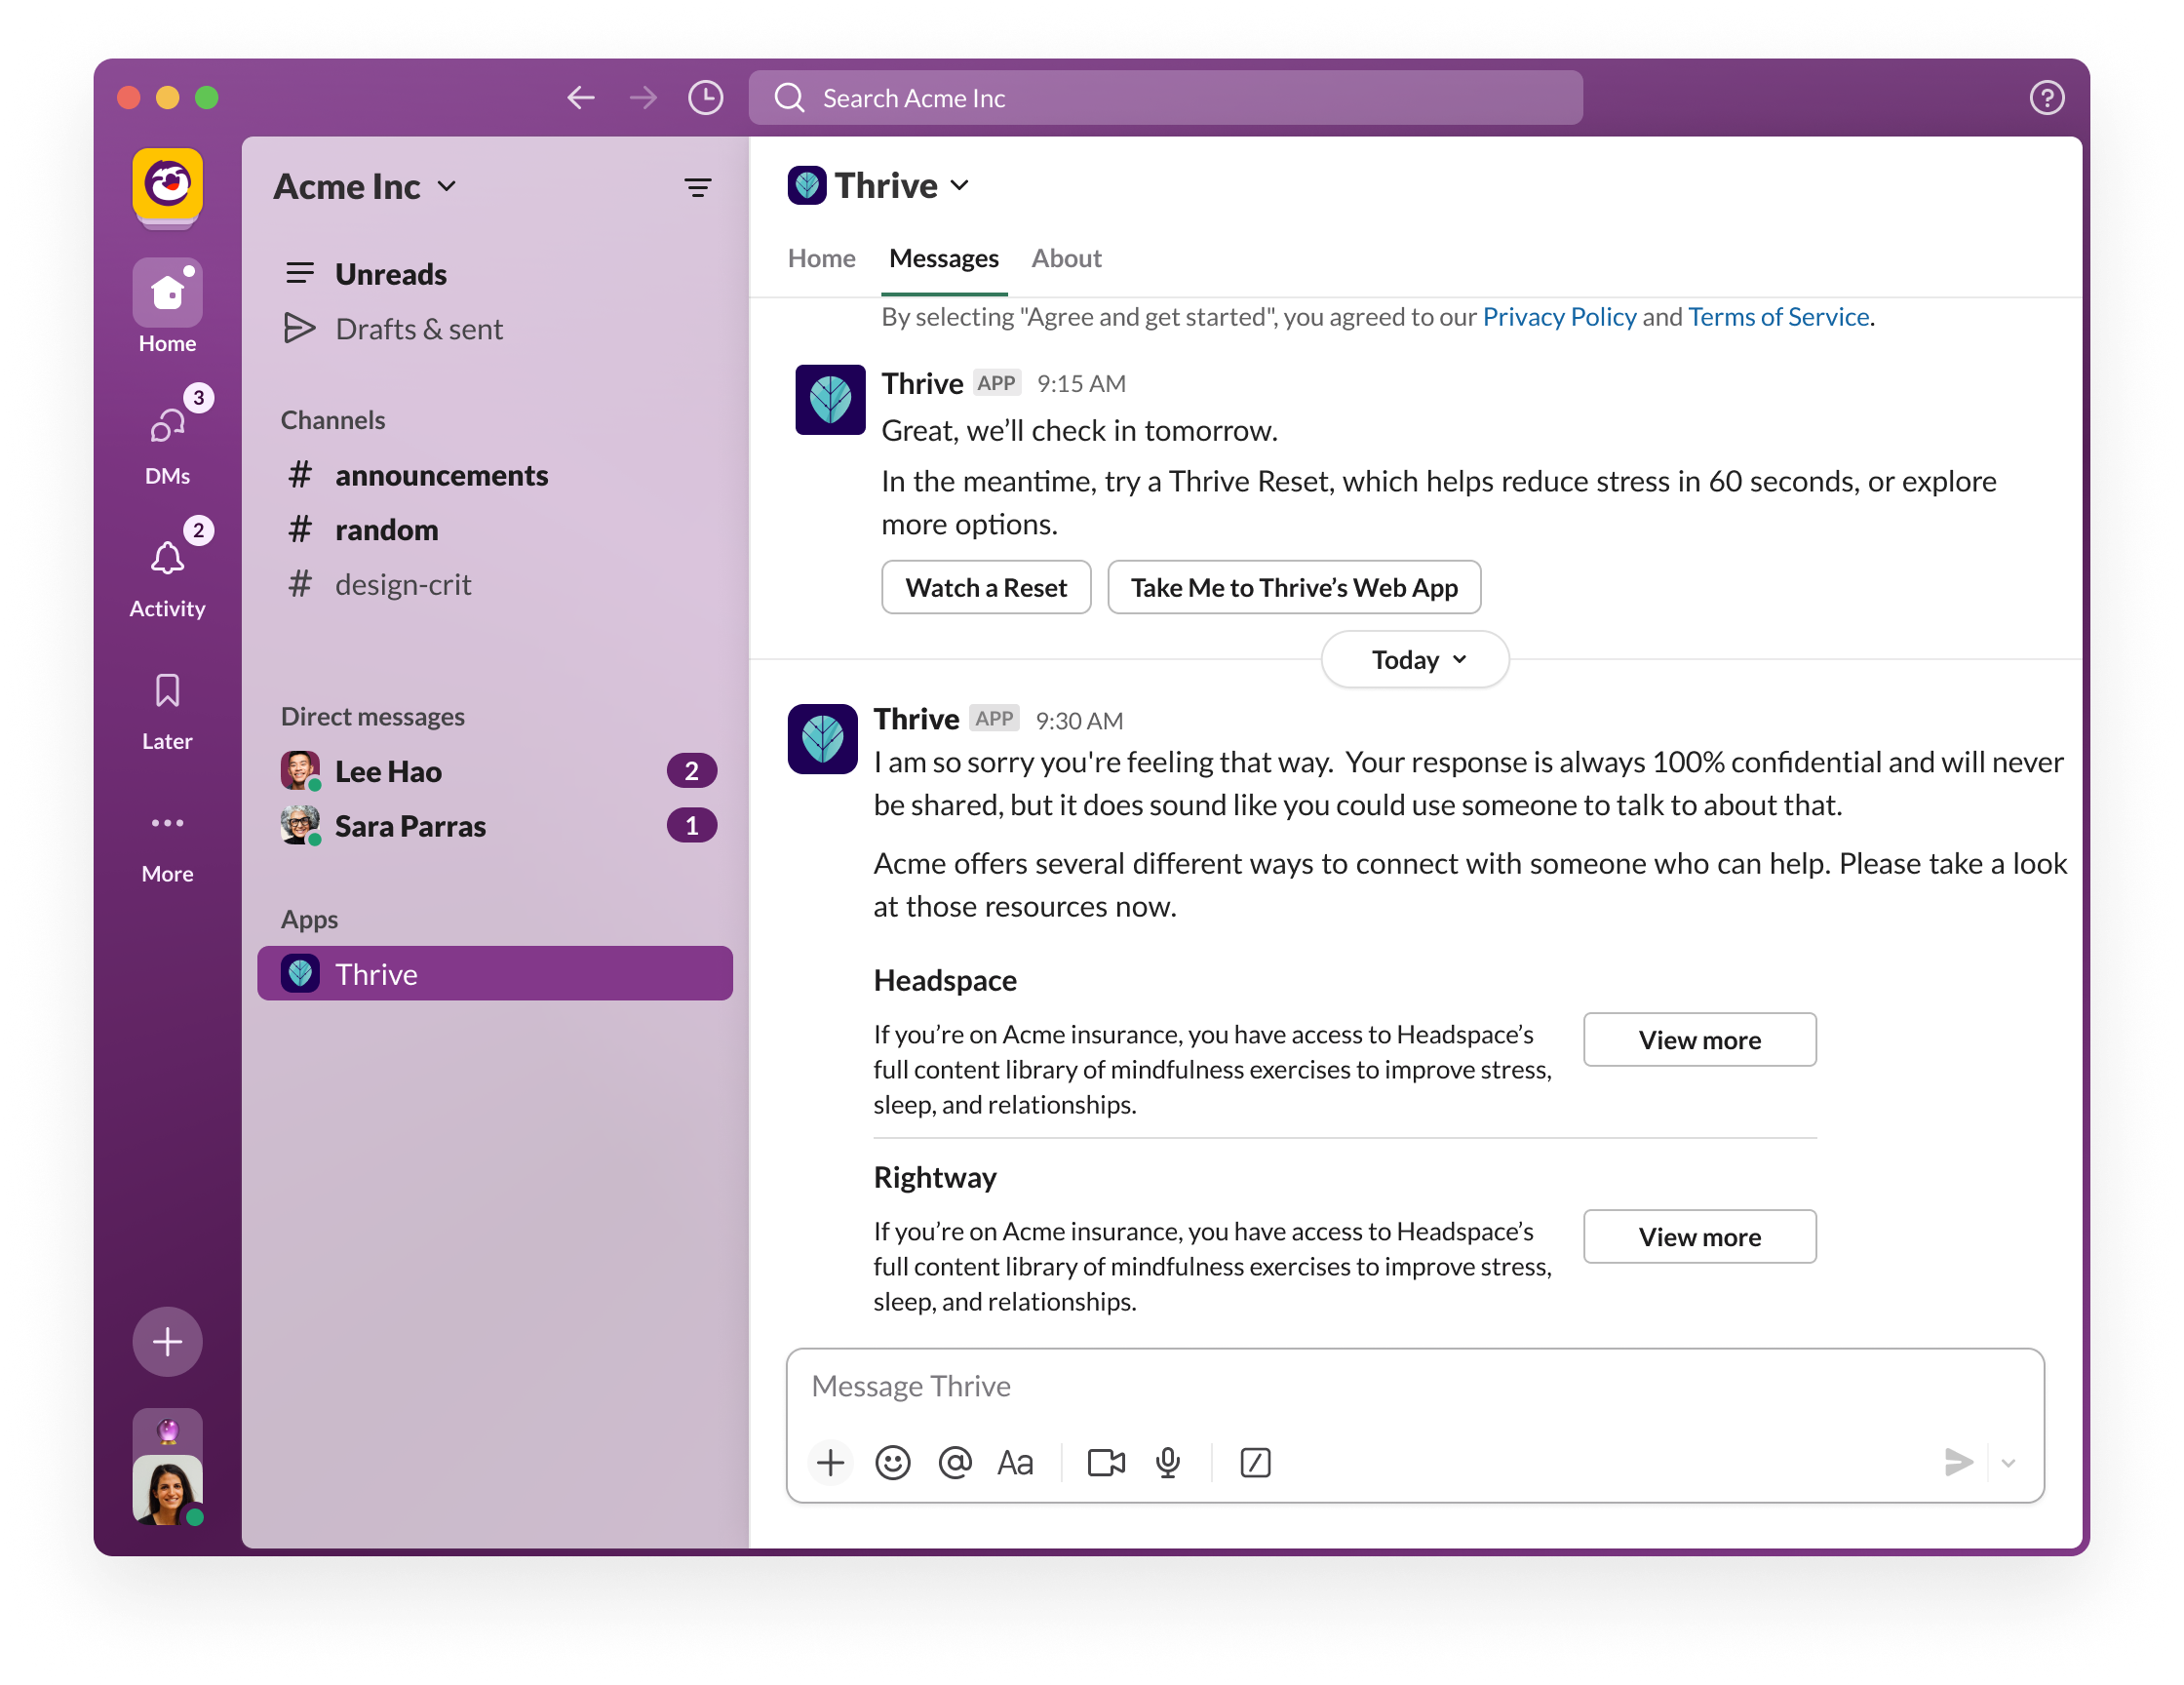The image size is (2184, 1685).
Task: Open the Terms of Service link
Action: tap(1779, 317)
